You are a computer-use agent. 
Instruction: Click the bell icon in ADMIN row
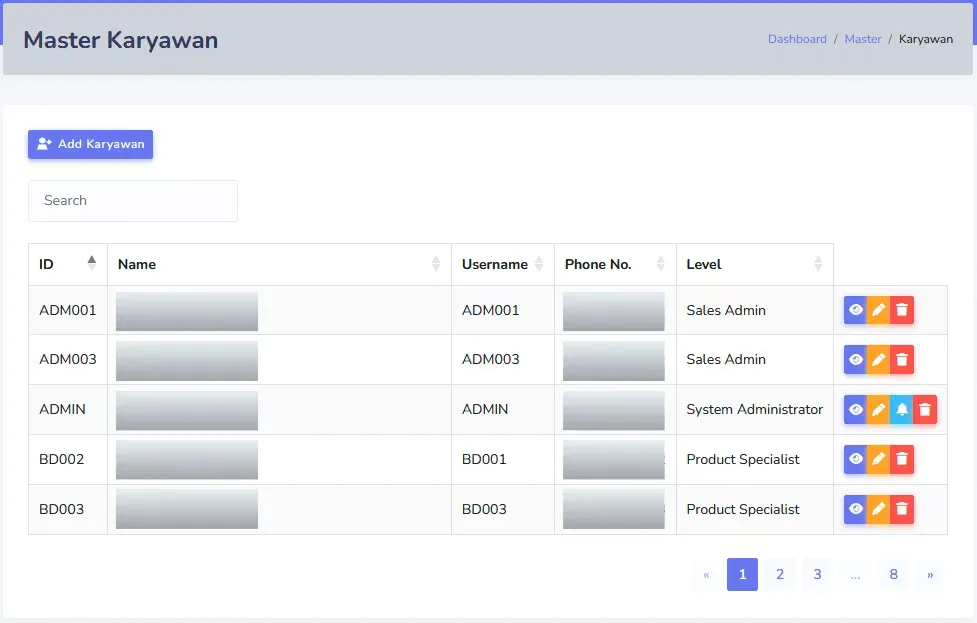coord(902,409)
